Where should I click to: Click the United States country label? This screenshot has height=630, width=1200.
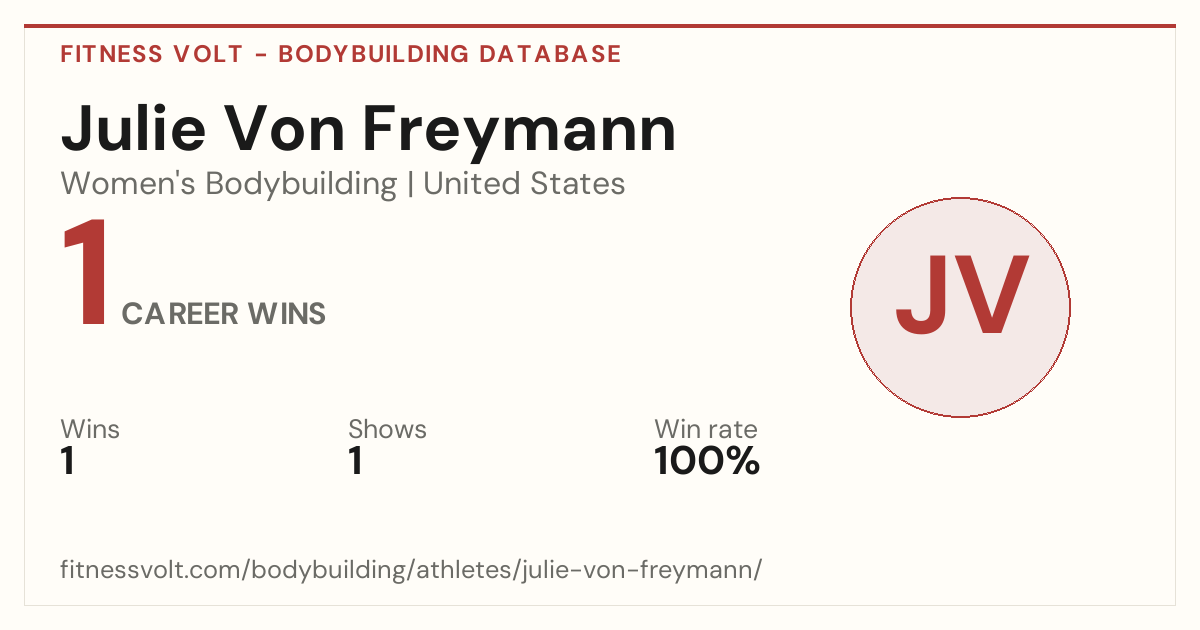[524, 184]
